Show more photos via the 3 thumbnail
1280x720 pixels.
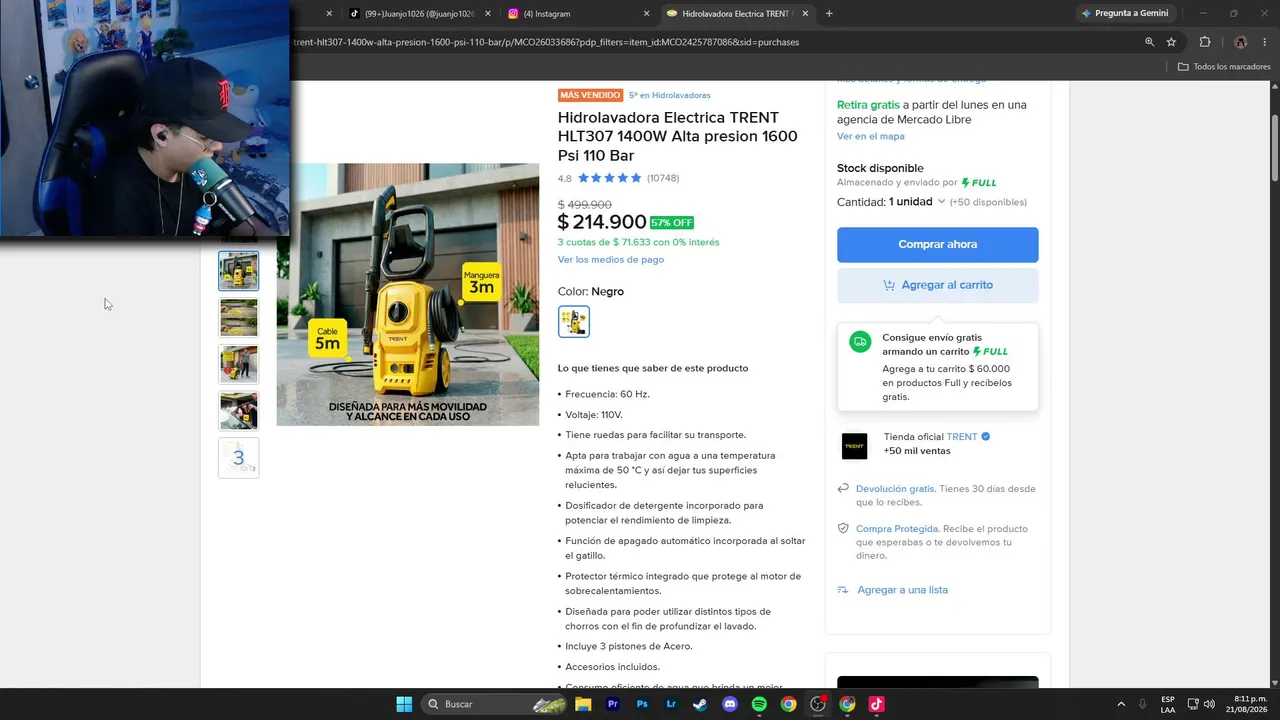coord(239,458)
